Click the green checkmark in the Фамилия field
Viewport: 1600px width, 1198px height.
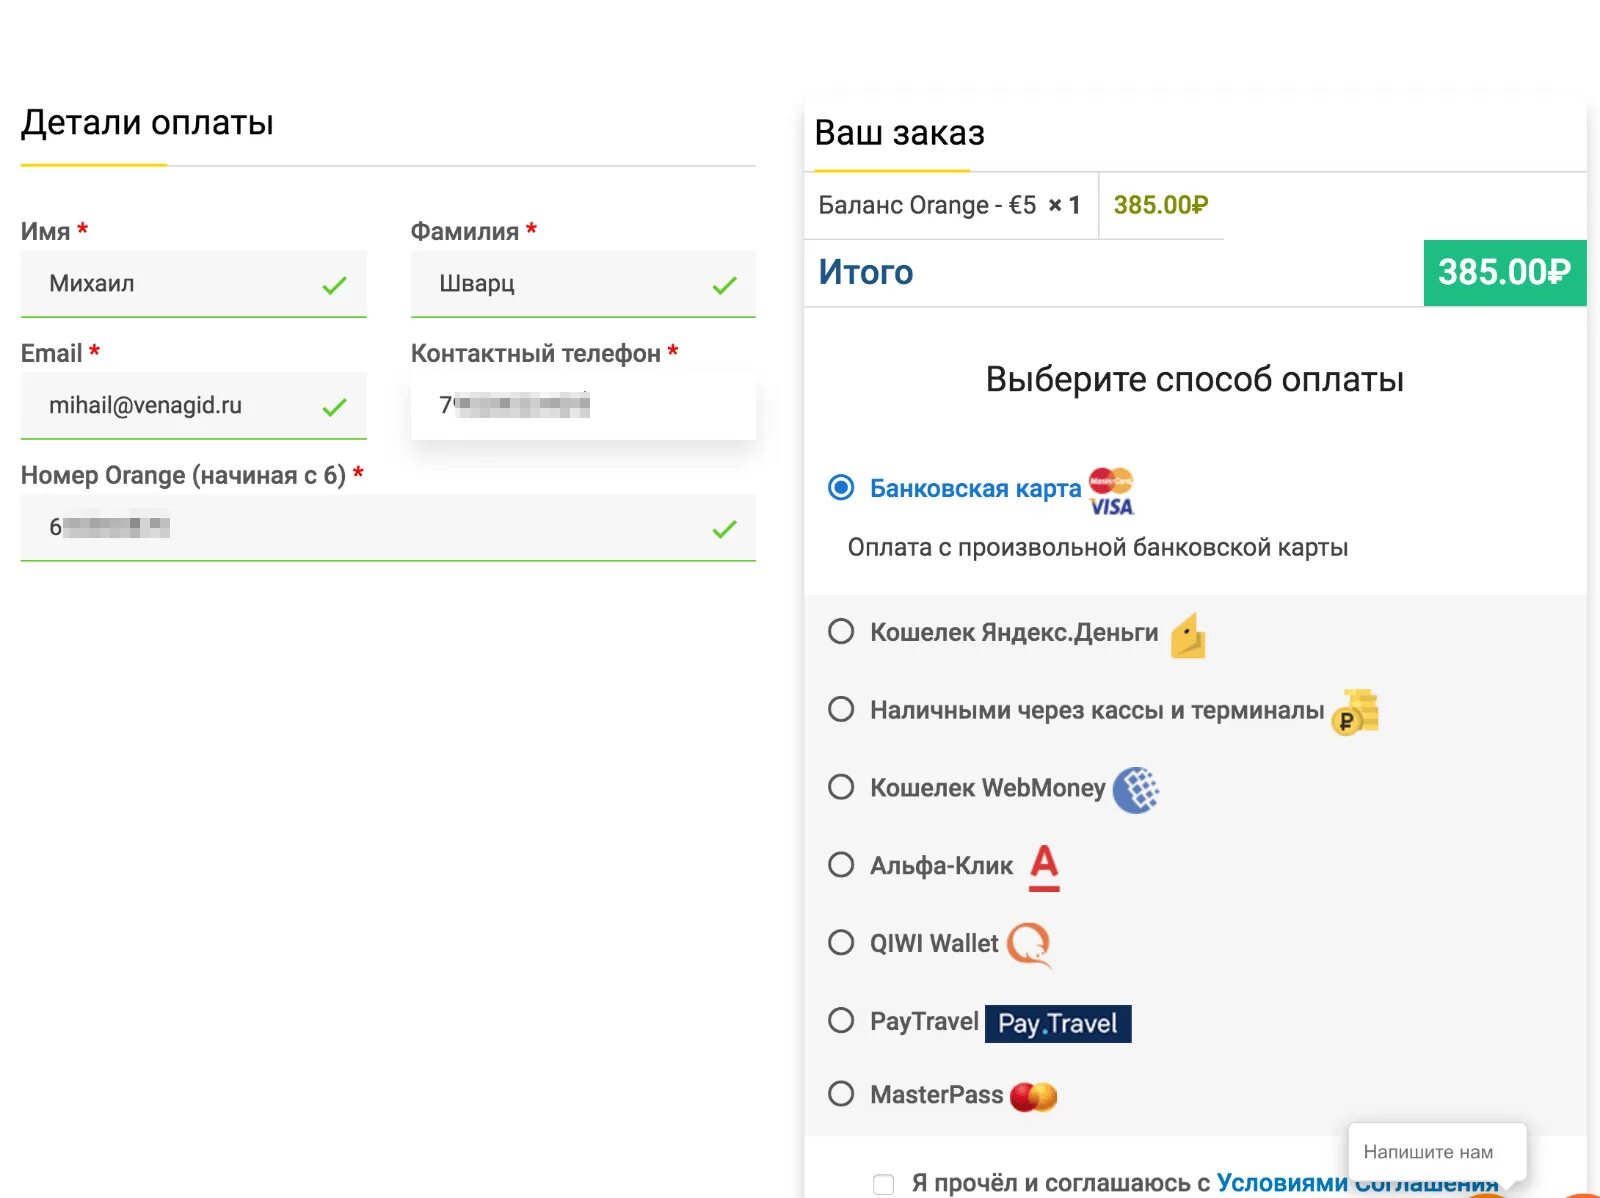724,286
